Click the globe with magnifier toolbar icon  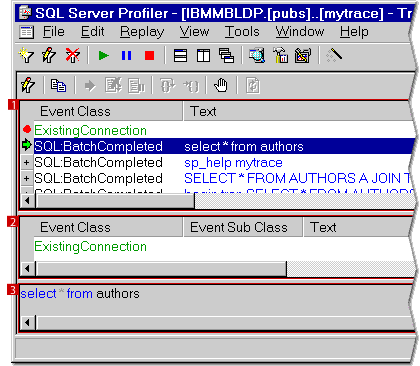pos(257,55)
